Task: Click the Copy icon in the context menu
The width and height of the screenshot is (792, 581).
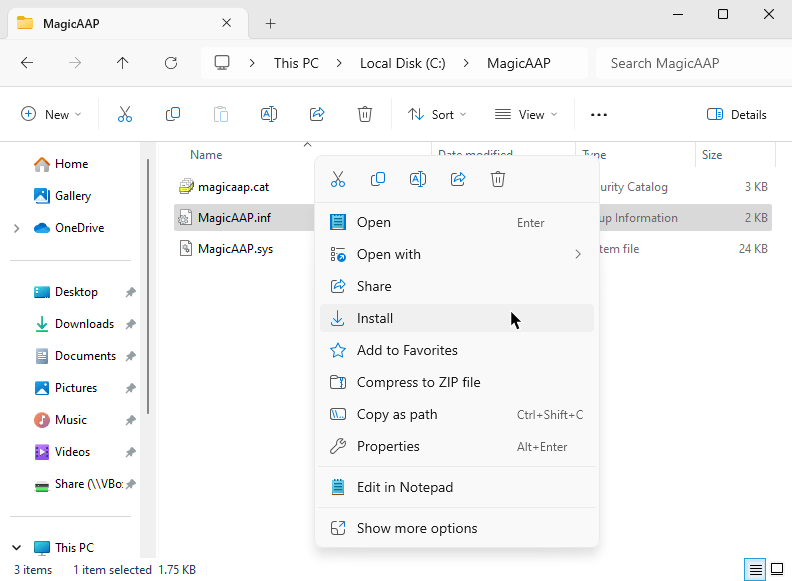Action: [x=378, y=179]
